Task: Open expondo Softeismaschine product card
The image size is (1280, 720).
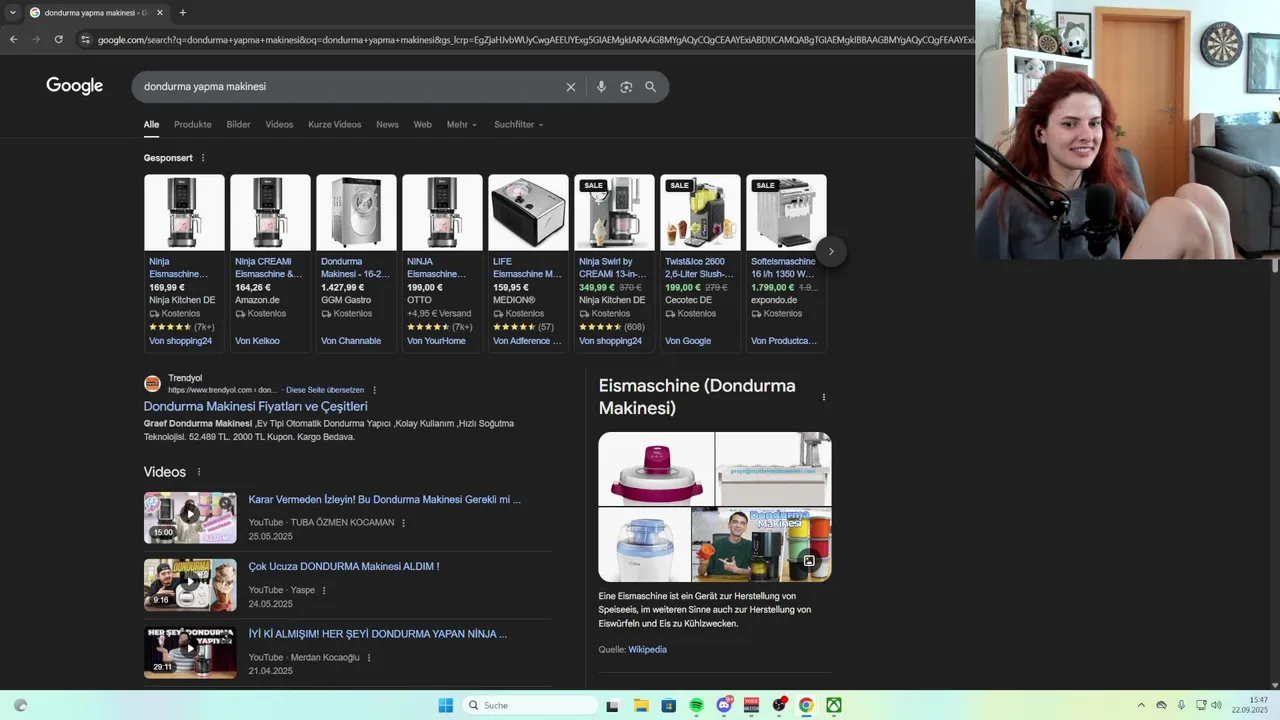Action: click(786, 263)
